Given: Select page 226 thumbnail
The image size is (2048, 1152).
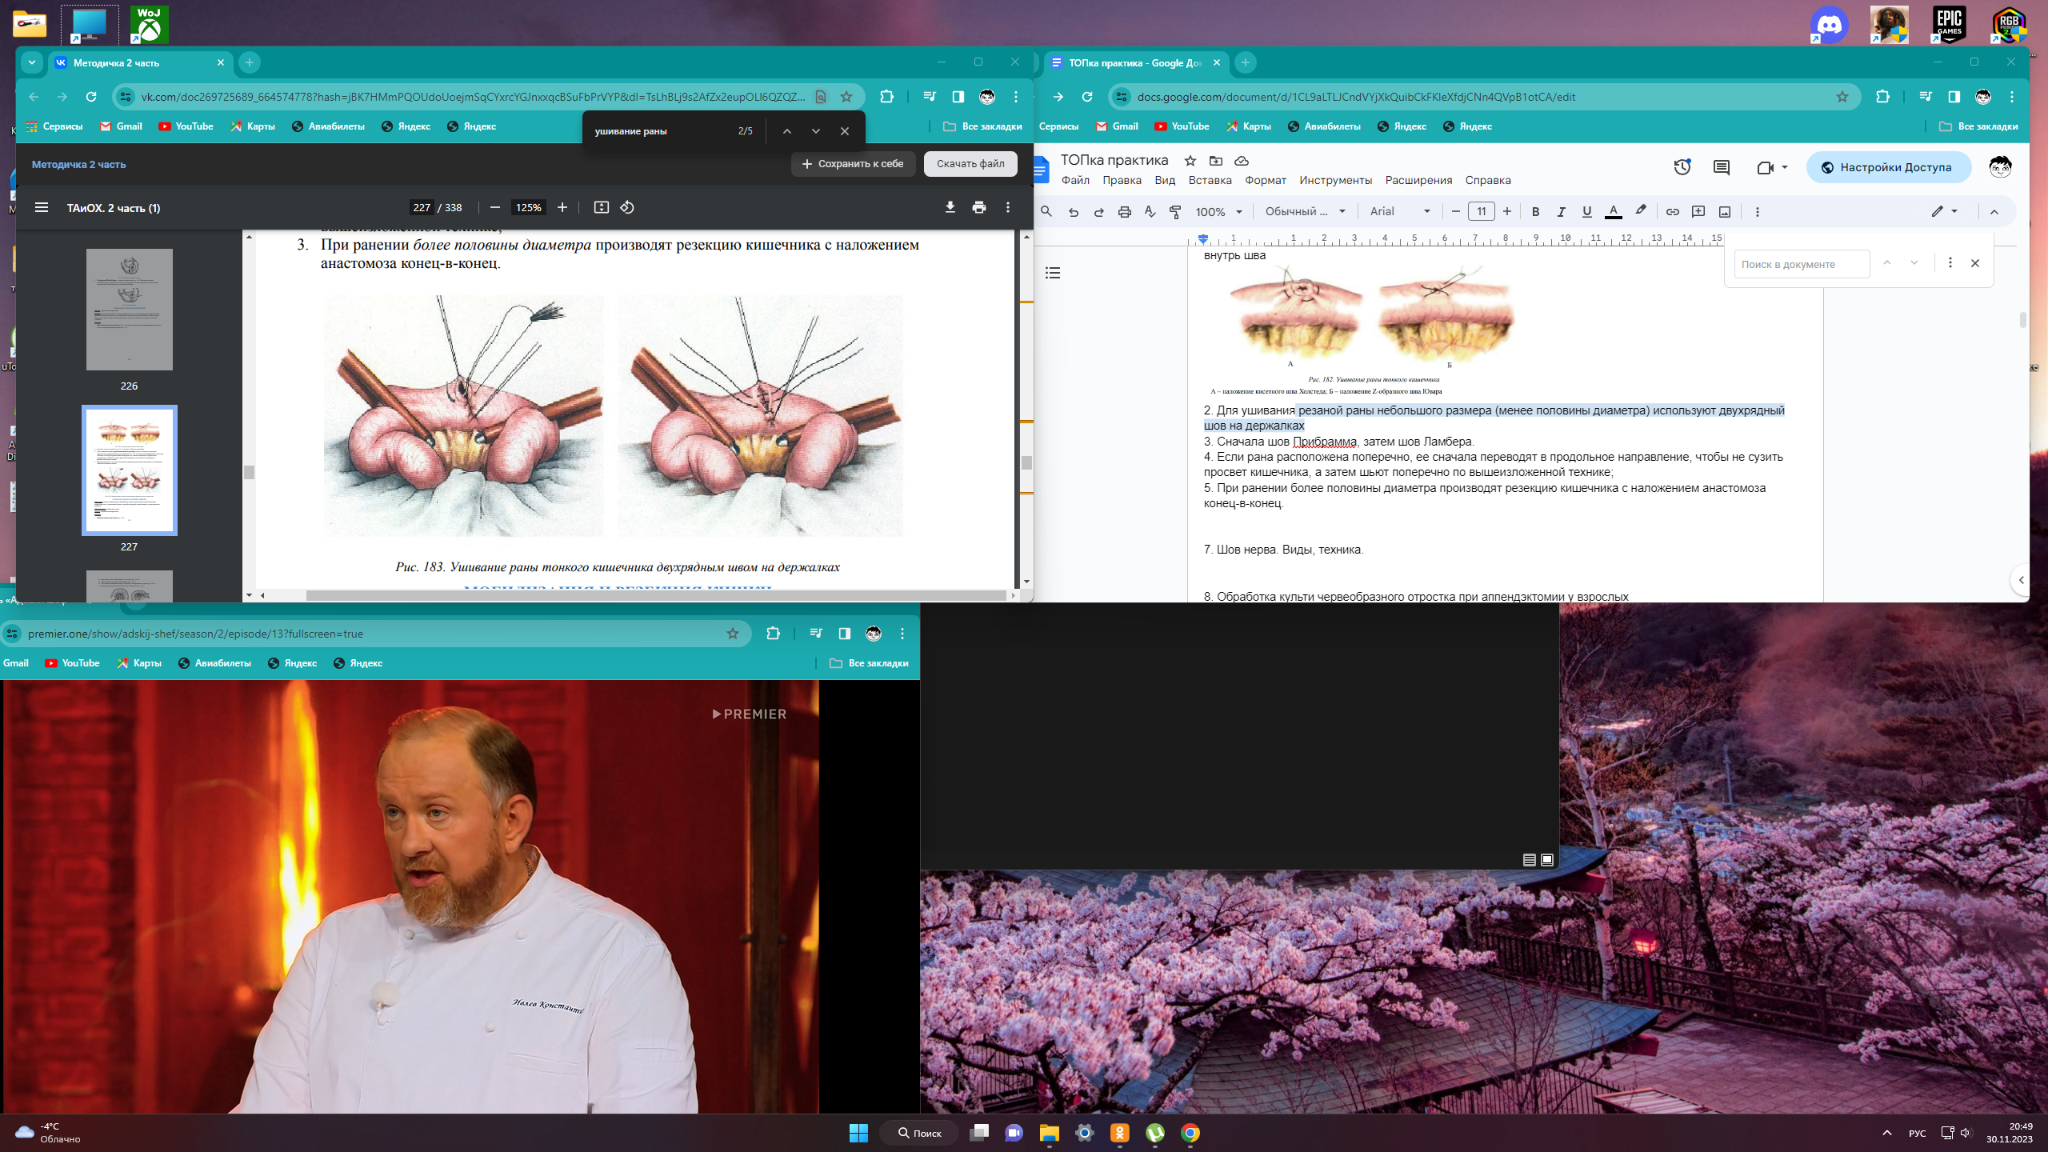Looking at the screenshot, I should click(x=129, y=309).
